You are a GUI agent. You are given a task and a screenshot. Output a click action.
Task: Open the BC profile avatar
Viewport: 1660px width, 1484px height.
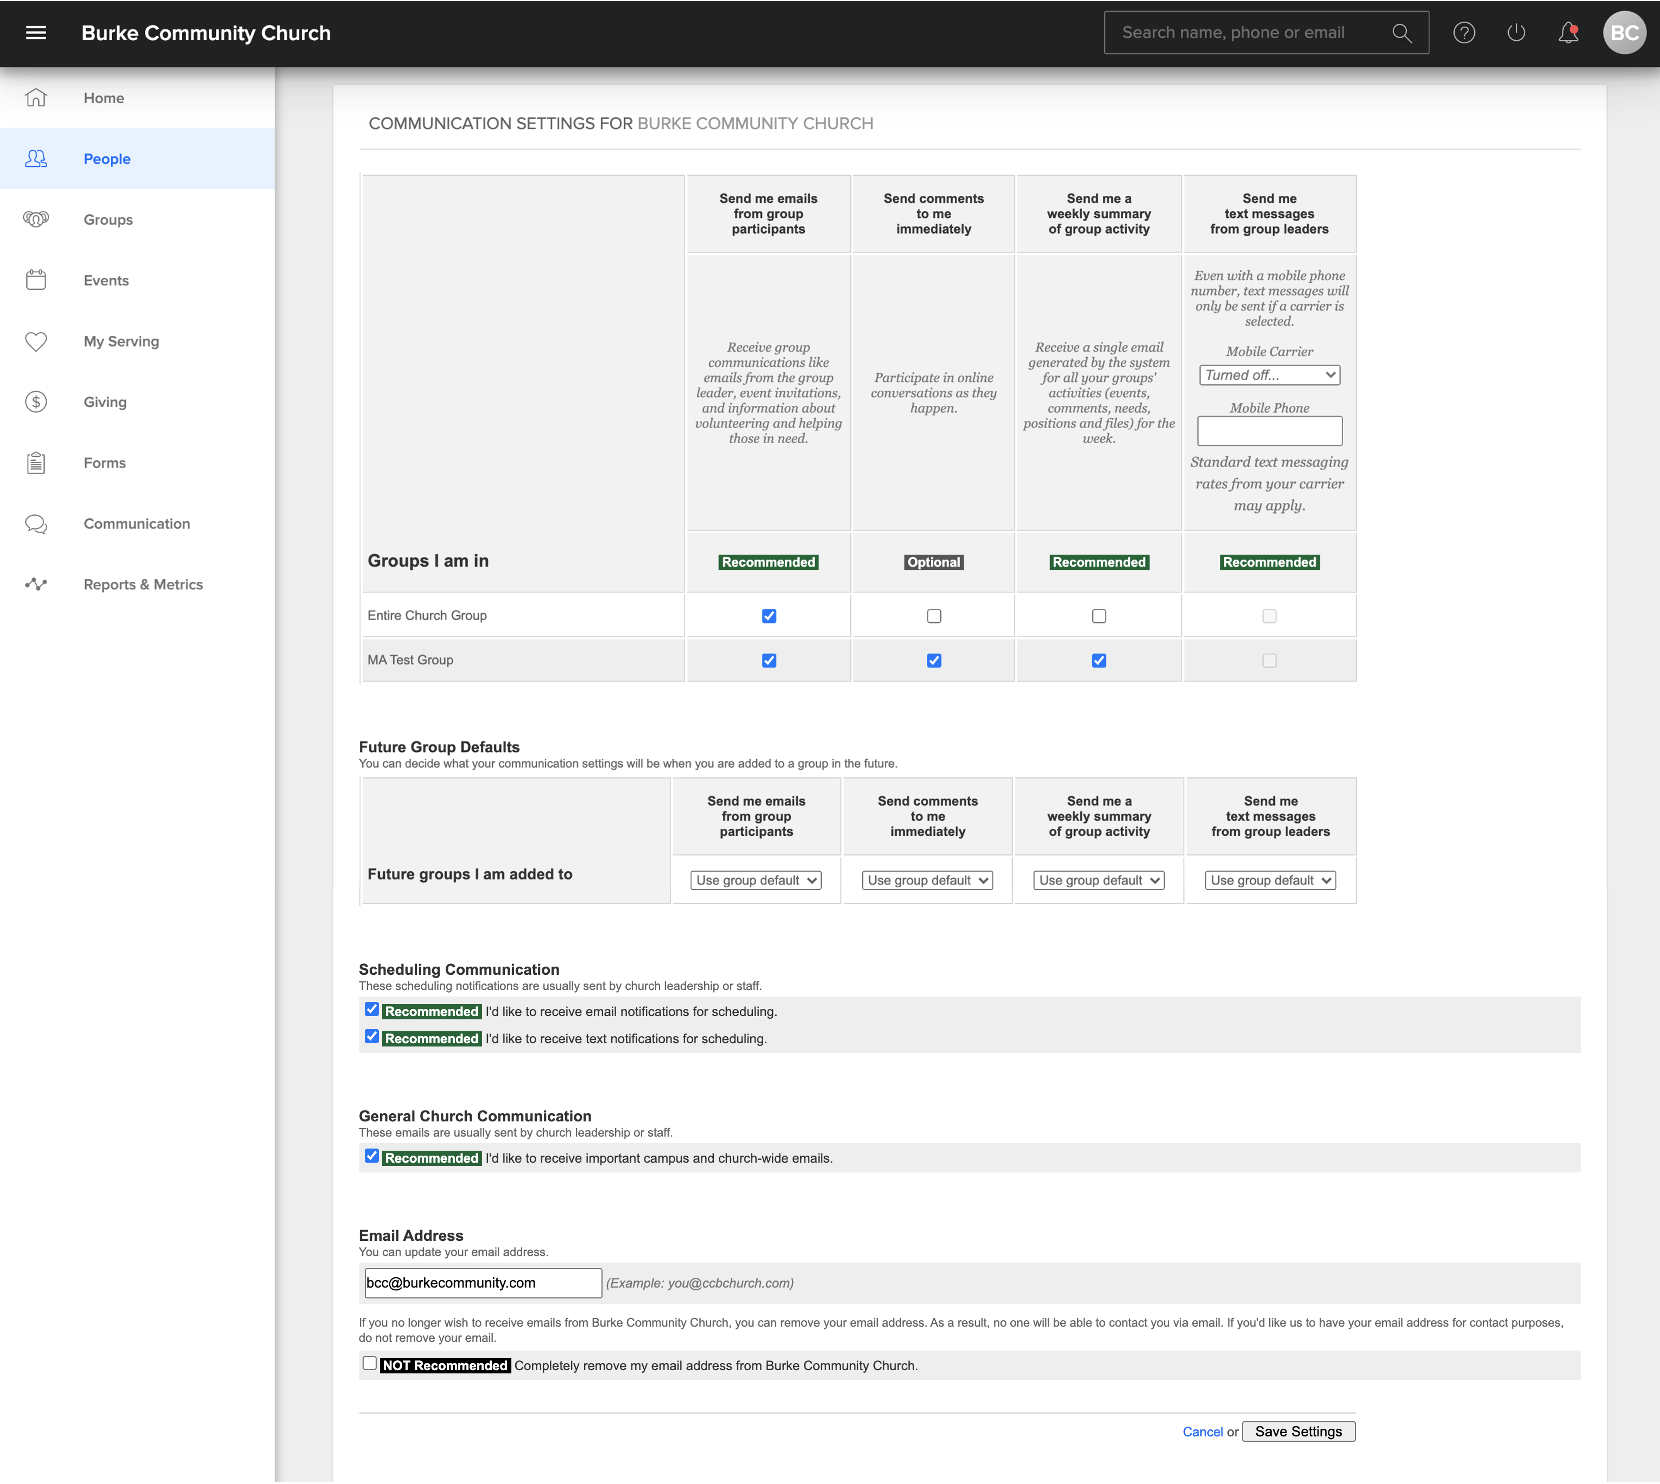point(1624,33)
